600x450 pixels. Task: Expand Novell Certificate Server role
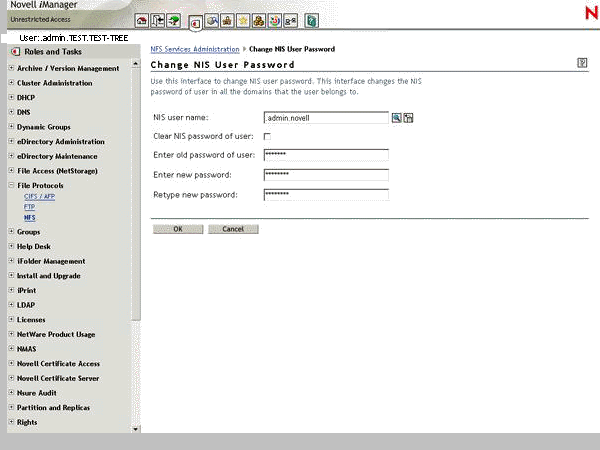(x=11, y=378)
